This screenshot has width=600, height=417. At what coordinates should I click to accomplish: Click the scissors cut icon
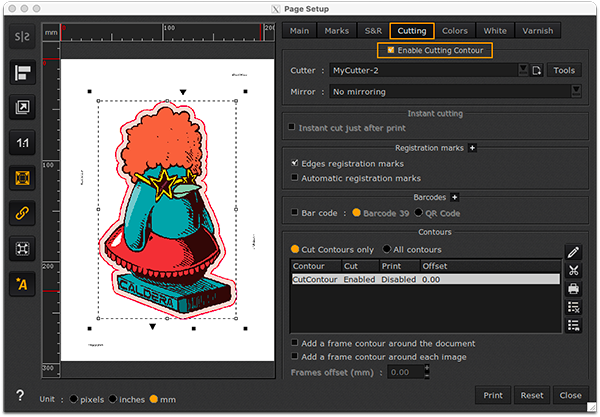(x=573, y=270)
